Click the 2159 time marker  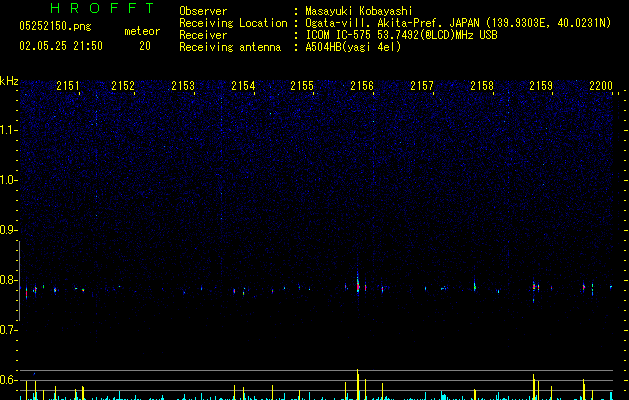541,85
